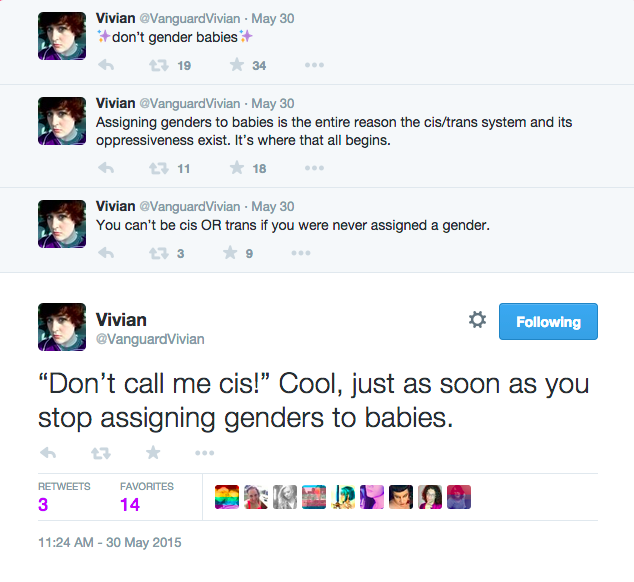
Task: Open the 11:24 AM - 30 May 2015 timestamp
Action: [x=110, y=543]
